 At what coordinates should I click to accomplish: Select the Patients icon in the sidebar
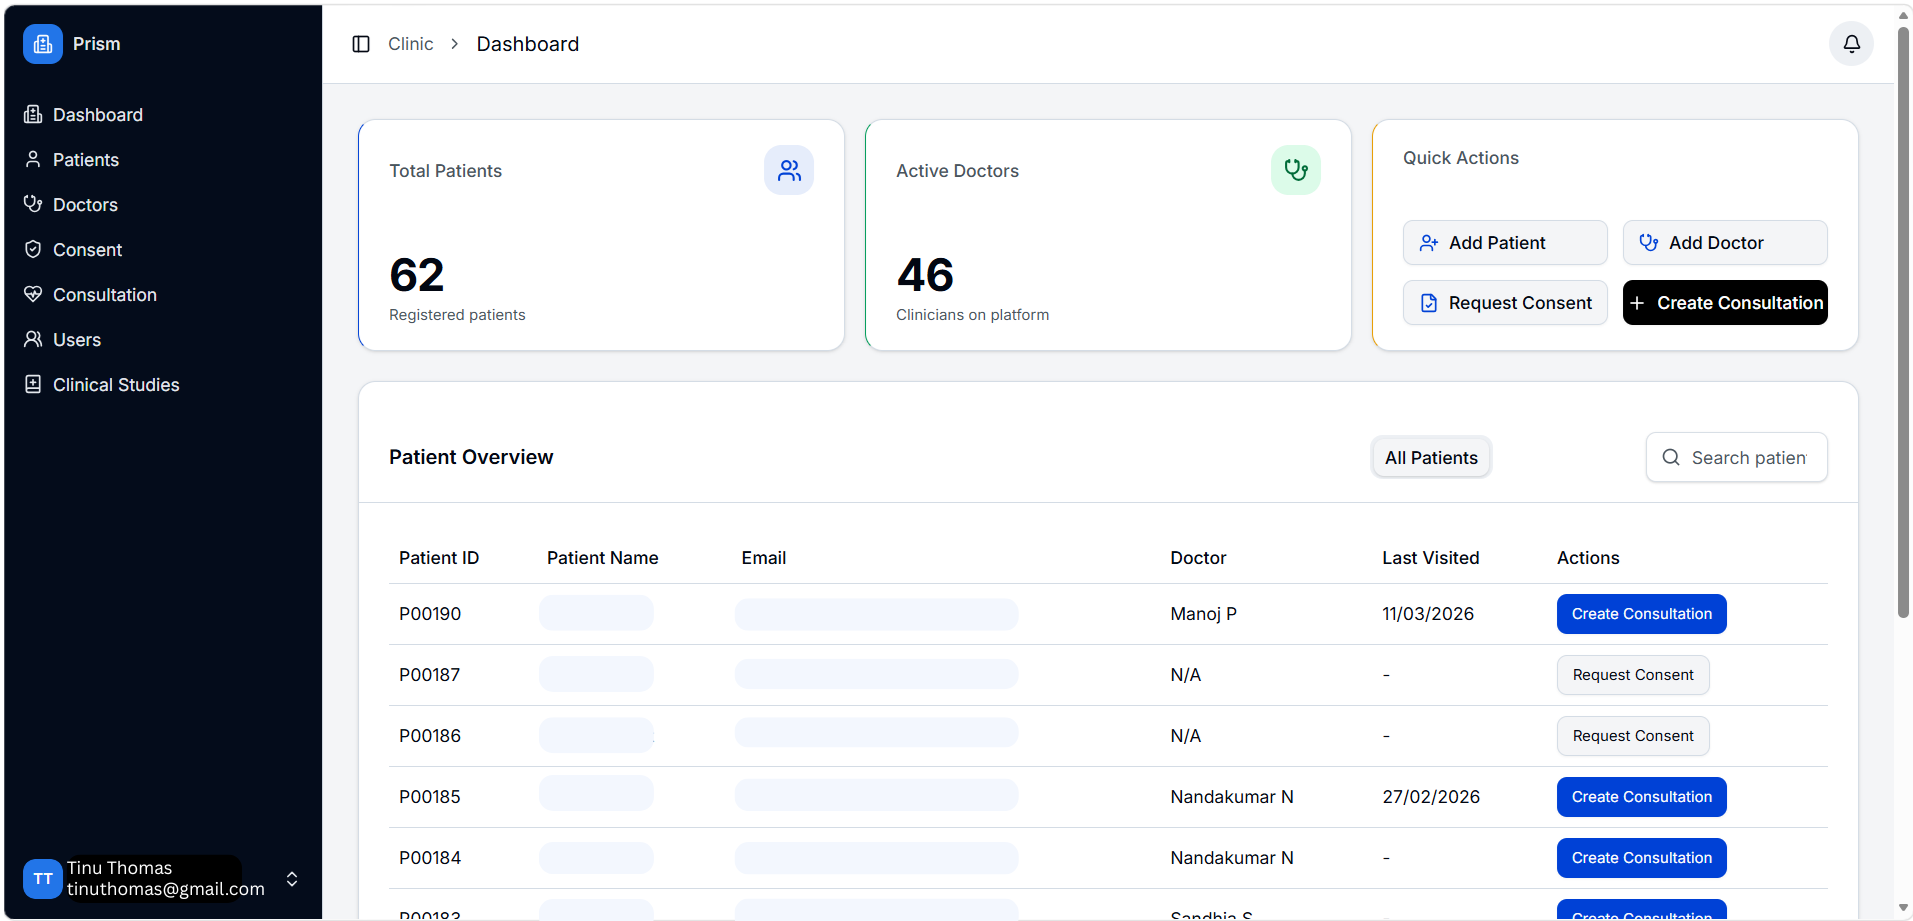point(34,160)
